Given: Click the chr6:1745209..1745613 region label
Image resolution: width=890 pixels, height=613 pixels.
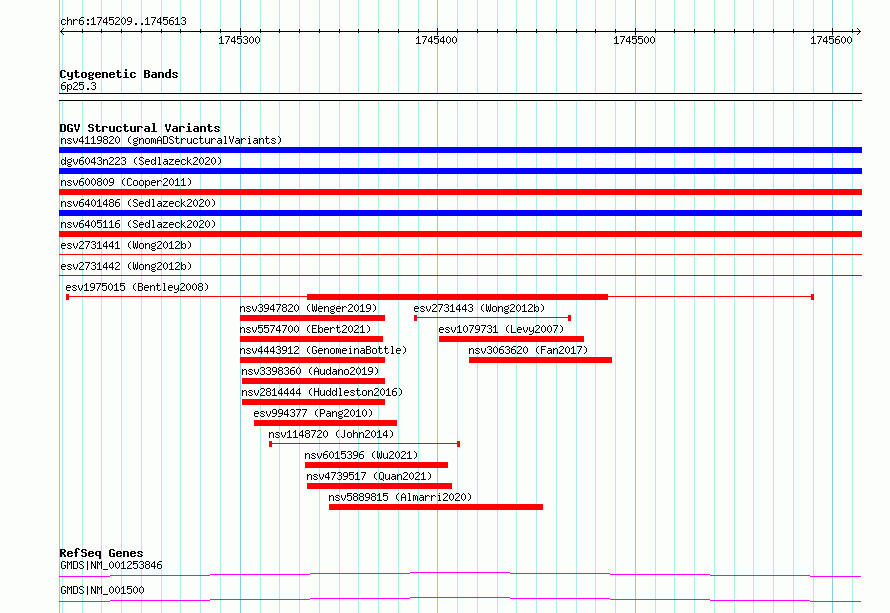Looking at the screenshot, I should pyautogui.click(x=123, y=21).
